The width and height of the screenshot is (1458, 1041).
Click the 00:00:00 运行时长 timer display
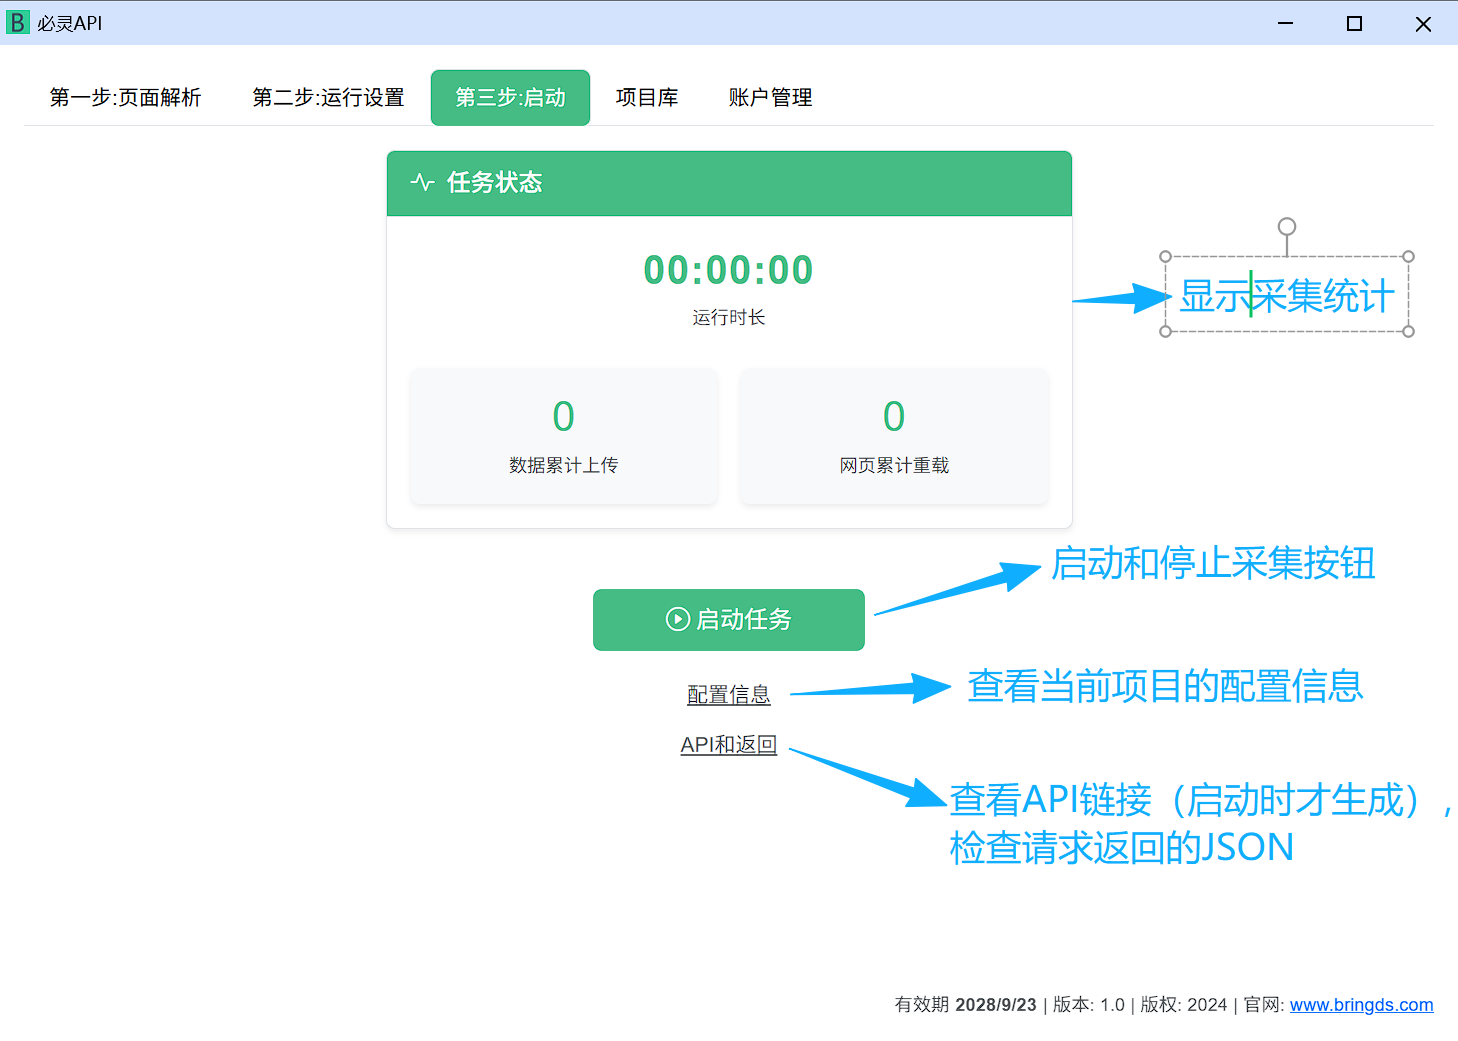728,269
